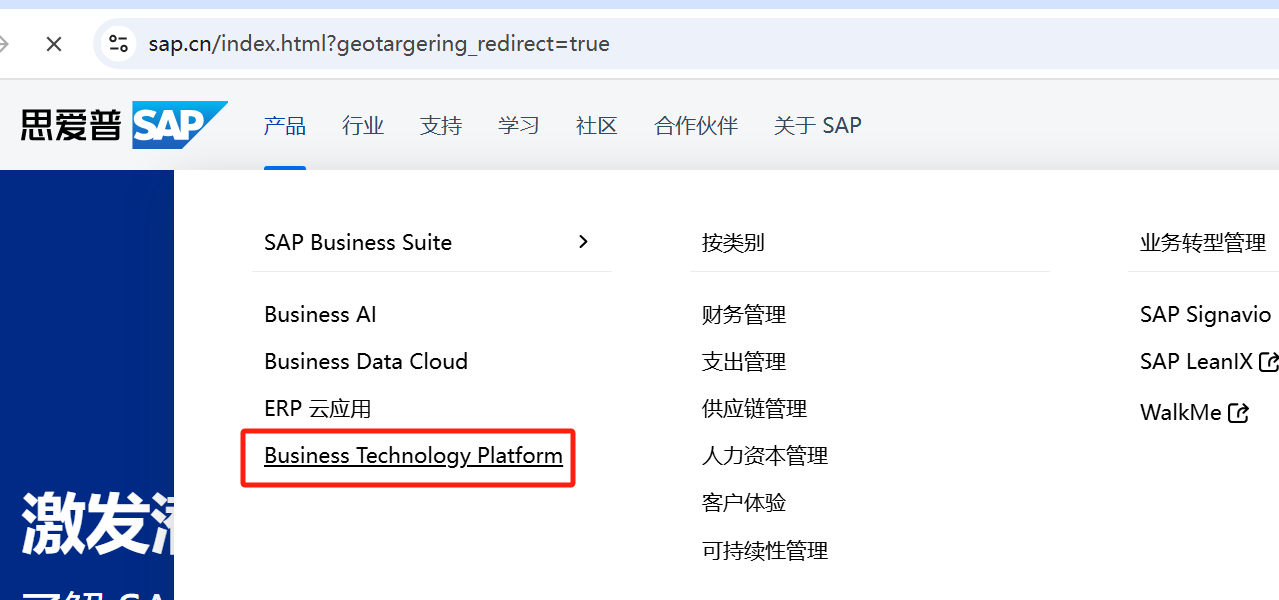Image resolution: width=1279 pixels, height=600 pixels.
Task: Open the 学习 menu
Action: pyautogui.click(x=519, y=125)
